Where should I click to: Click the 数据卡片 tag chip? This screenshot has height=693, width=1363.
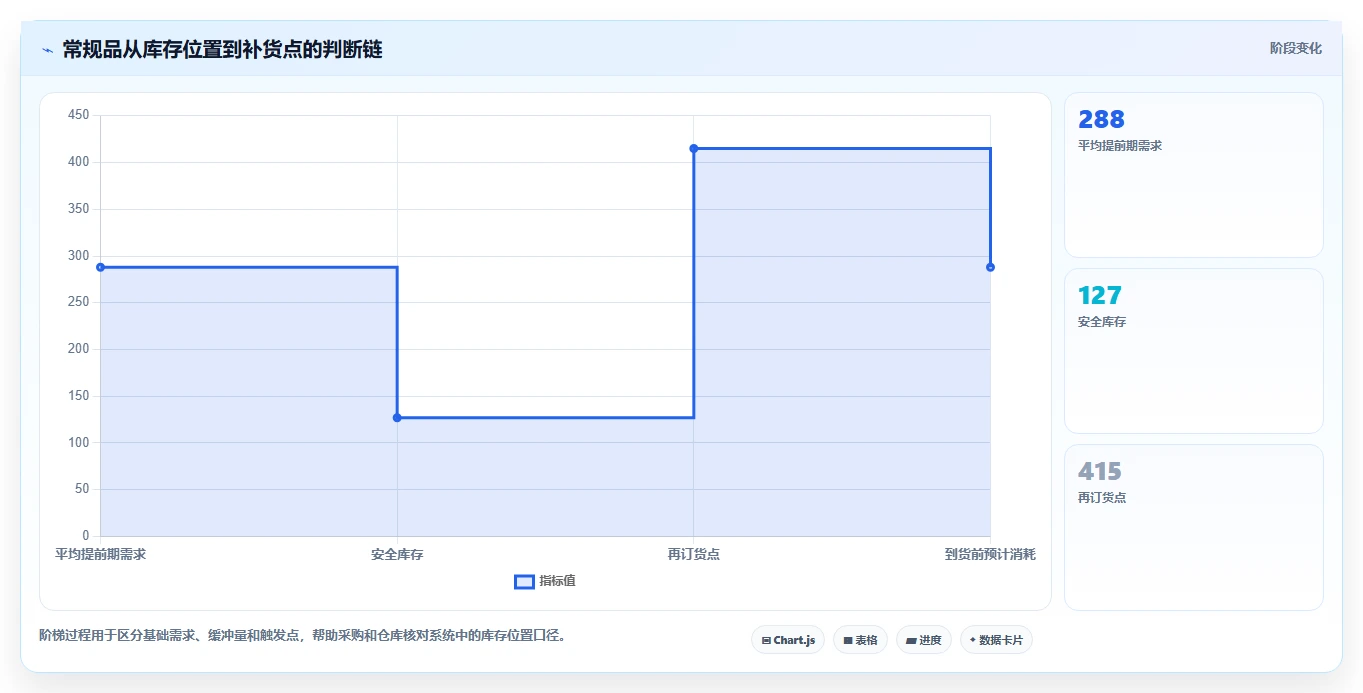(x=996, y=640)
